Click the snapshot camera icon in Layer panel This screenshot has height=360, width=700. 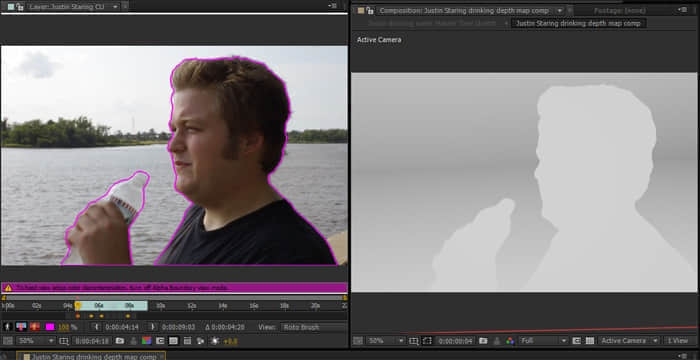click(120, 341)
